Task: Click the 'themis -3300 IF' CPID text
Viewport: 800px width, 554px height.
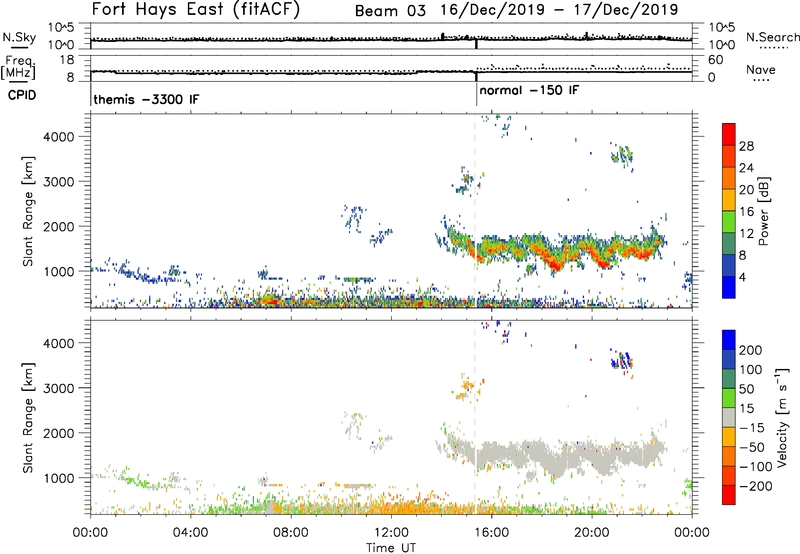Action: (146, 99)
